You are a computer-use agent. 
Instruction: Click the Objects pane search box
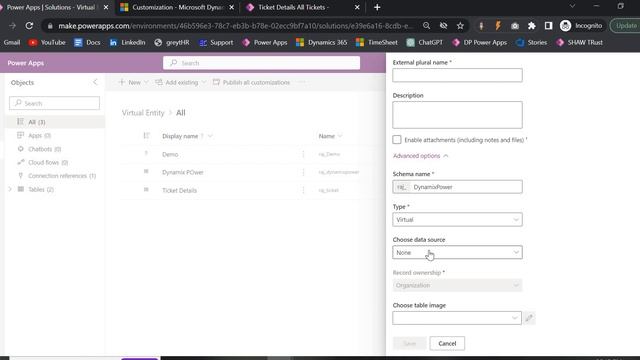pos(54,103)
